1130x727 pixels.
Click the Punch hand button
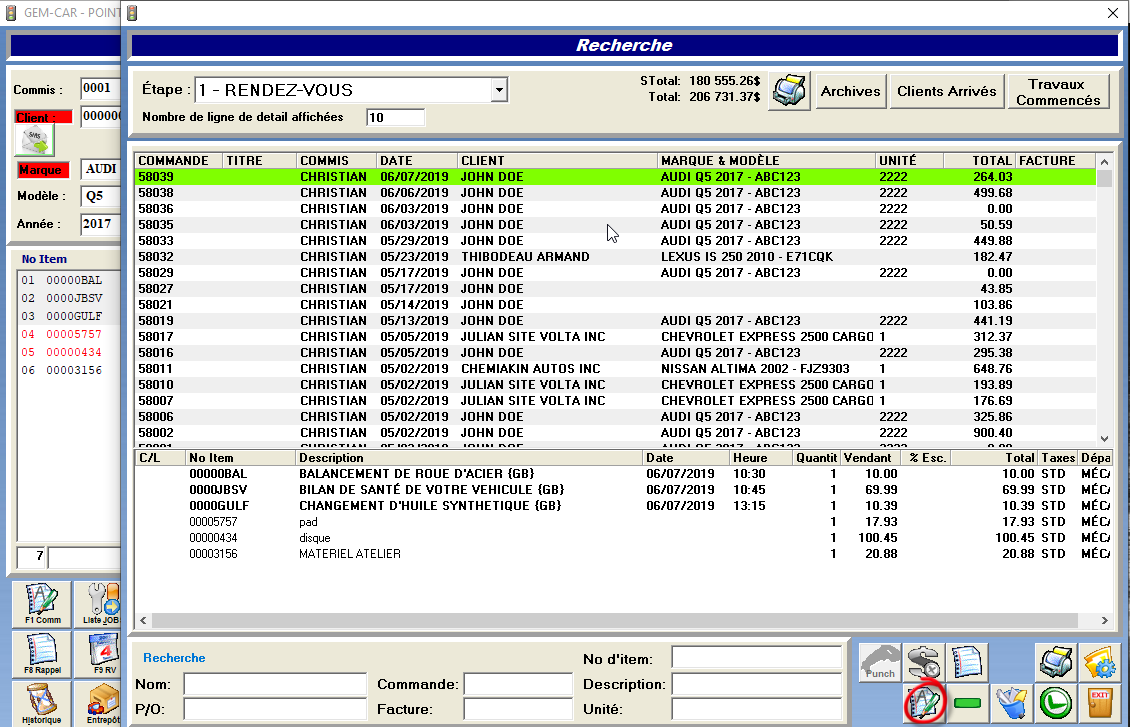[880, 662]
